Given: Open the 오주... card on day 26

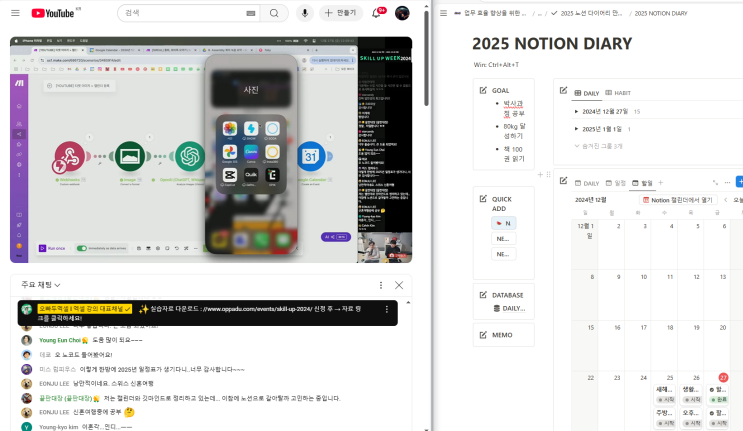Looking at the screenshot, I should (x=691, y=418).
